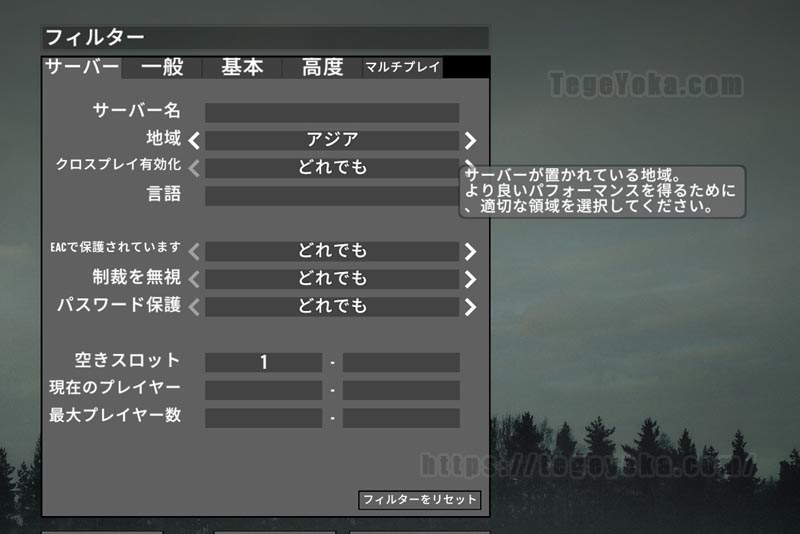
Task: Select next EACで保護されています option
Action: click(470, 251)
